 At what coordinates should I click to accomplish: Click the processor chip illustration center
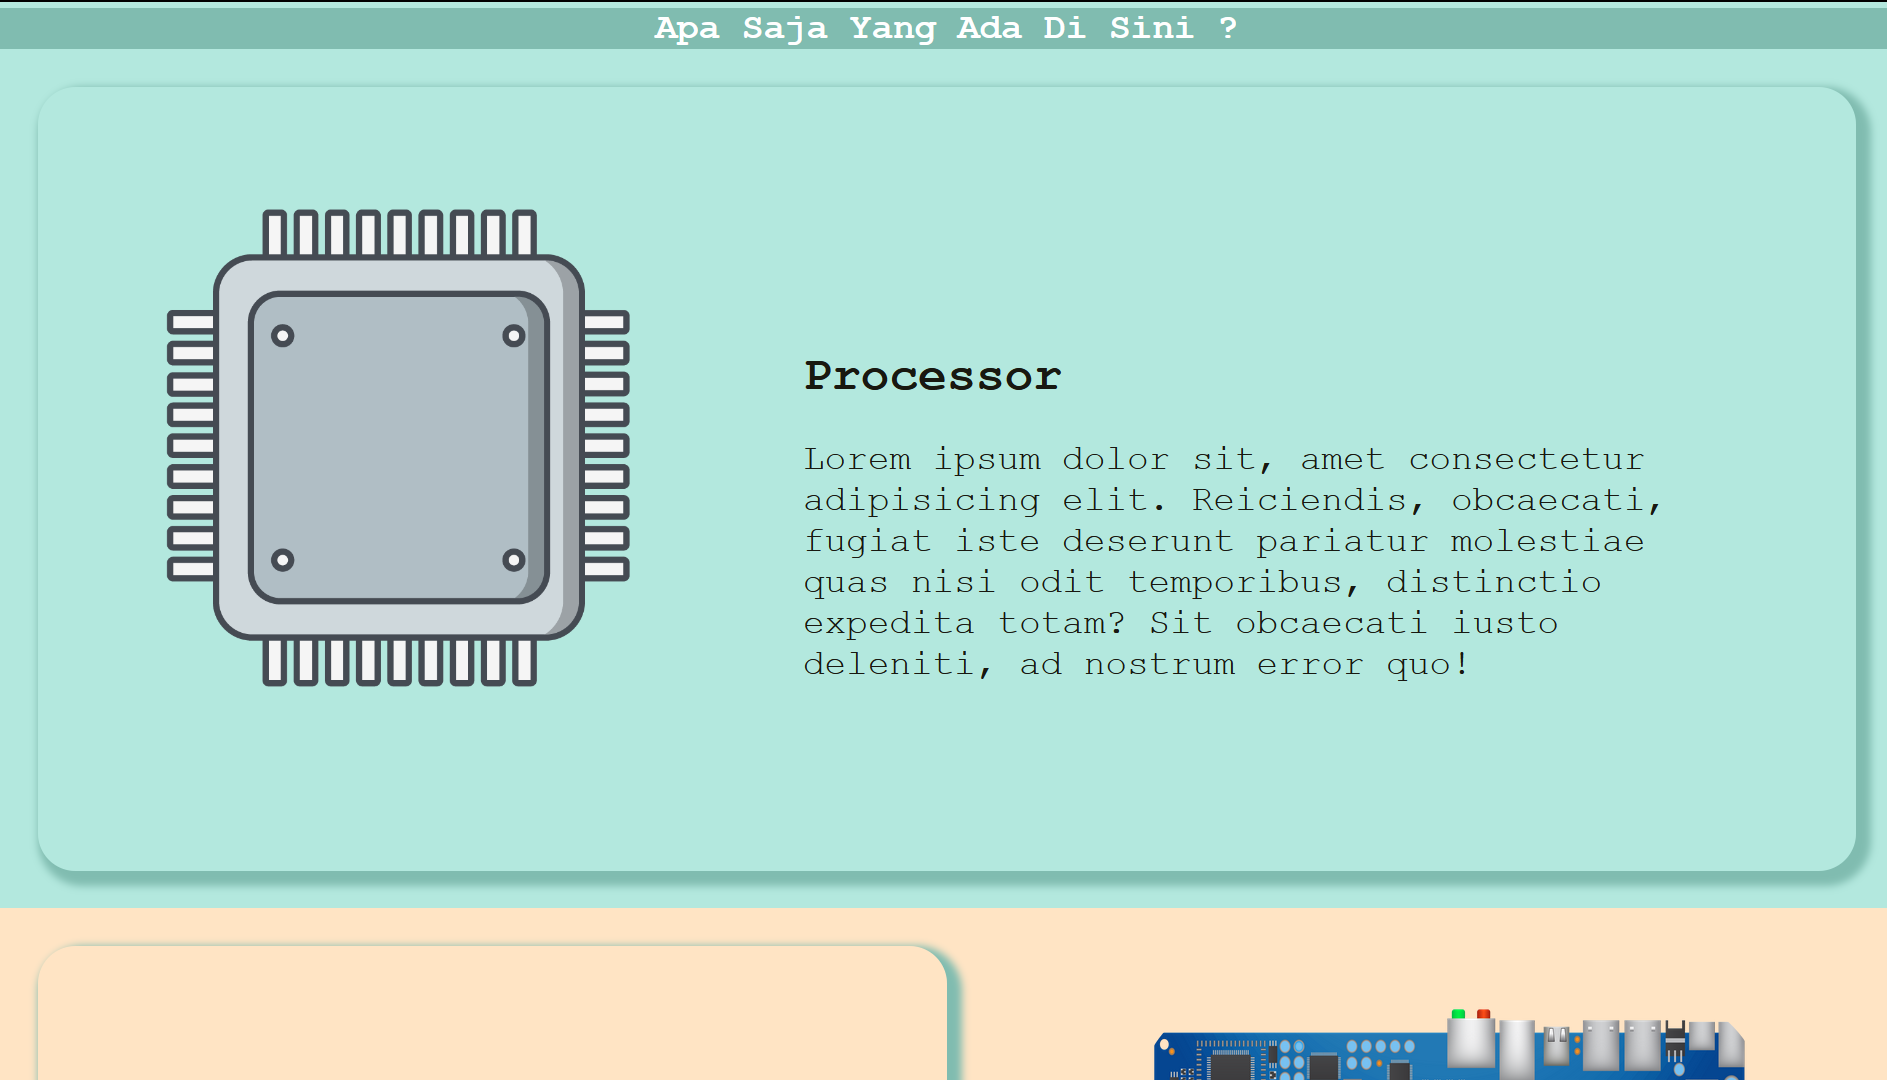[398, 447]
